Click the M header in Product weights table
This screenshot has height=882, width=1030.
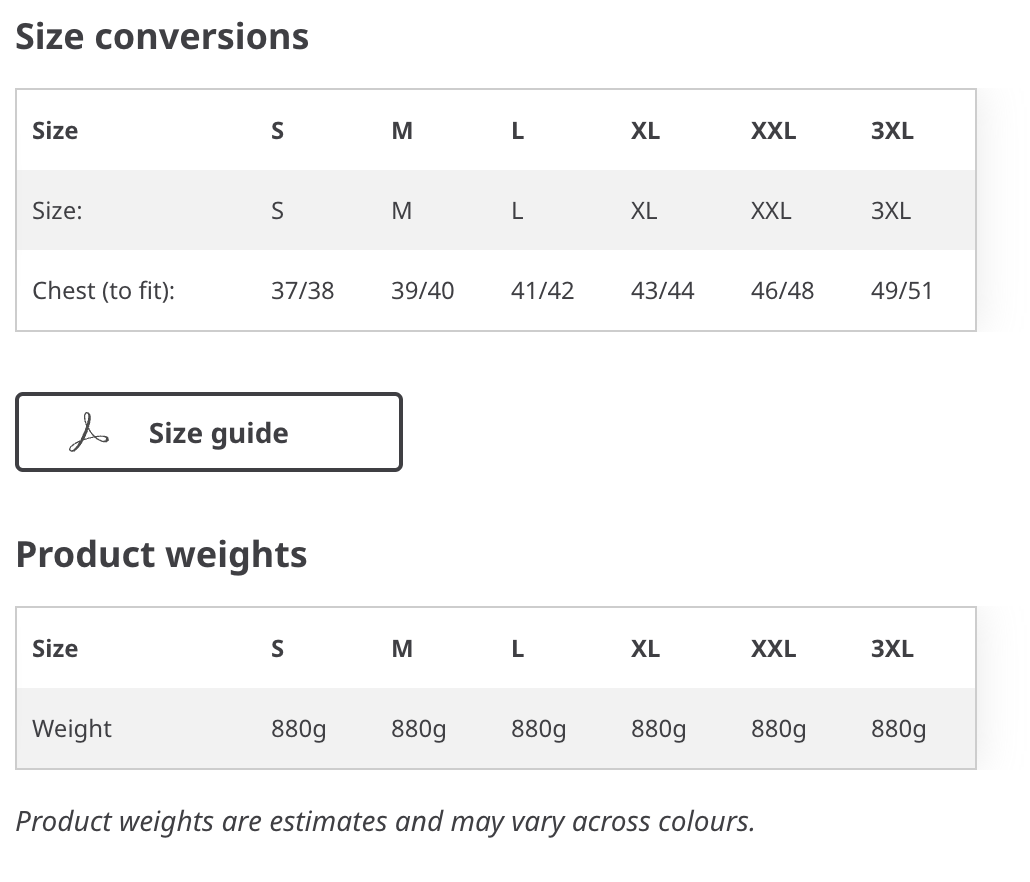(x=402, y=649)
